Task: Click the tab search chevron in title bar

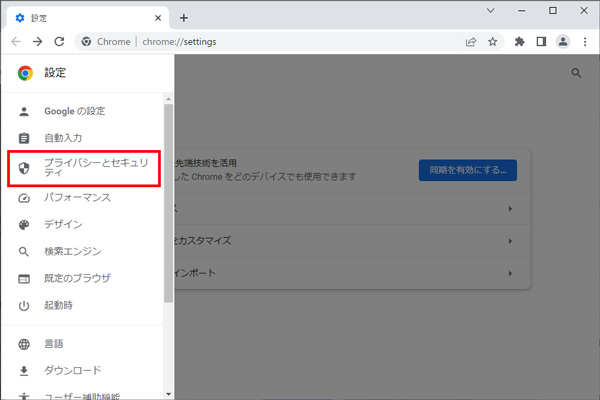Action: click(x=491, y=11)
